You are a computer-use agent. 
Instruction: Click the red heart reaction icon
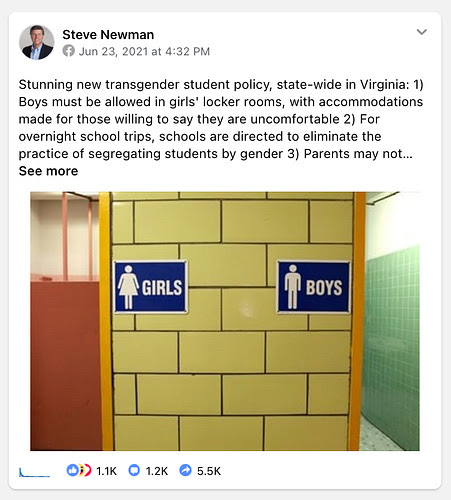click(x=88, y=470)
